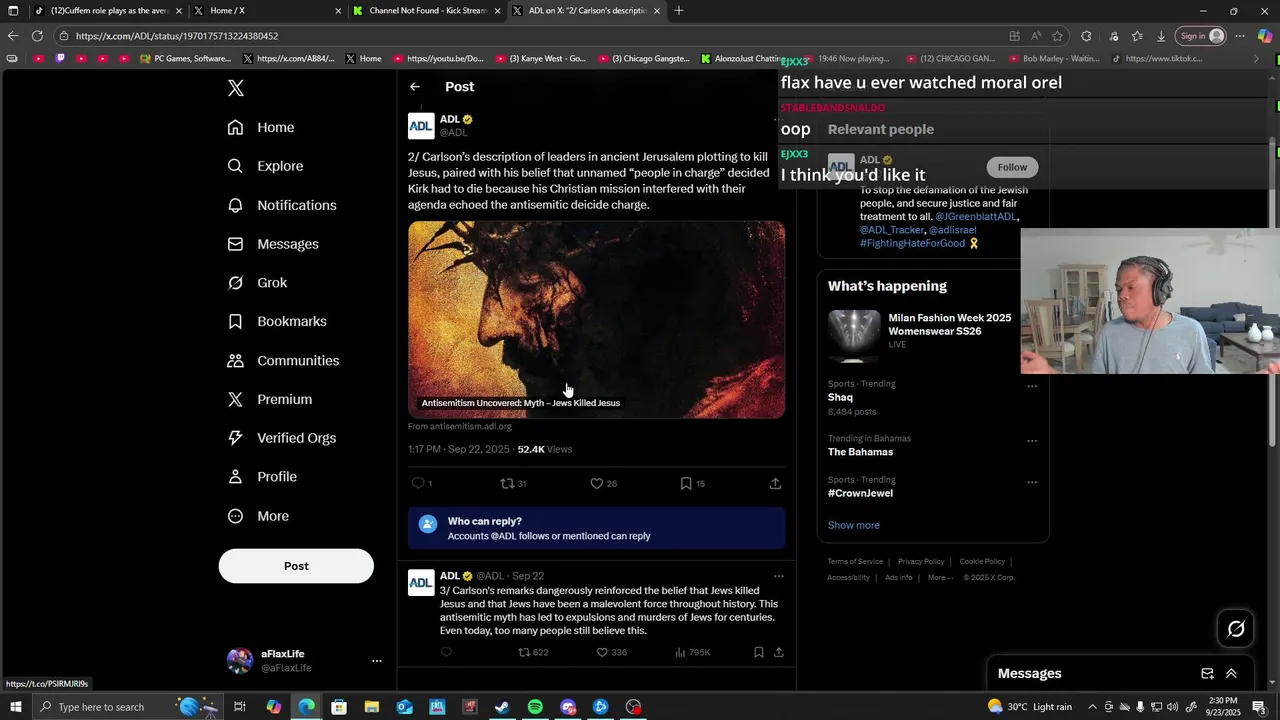Viewport: 1280px width, 720px height.
Task: Open Explore in X sidebar
Action: 265,166
